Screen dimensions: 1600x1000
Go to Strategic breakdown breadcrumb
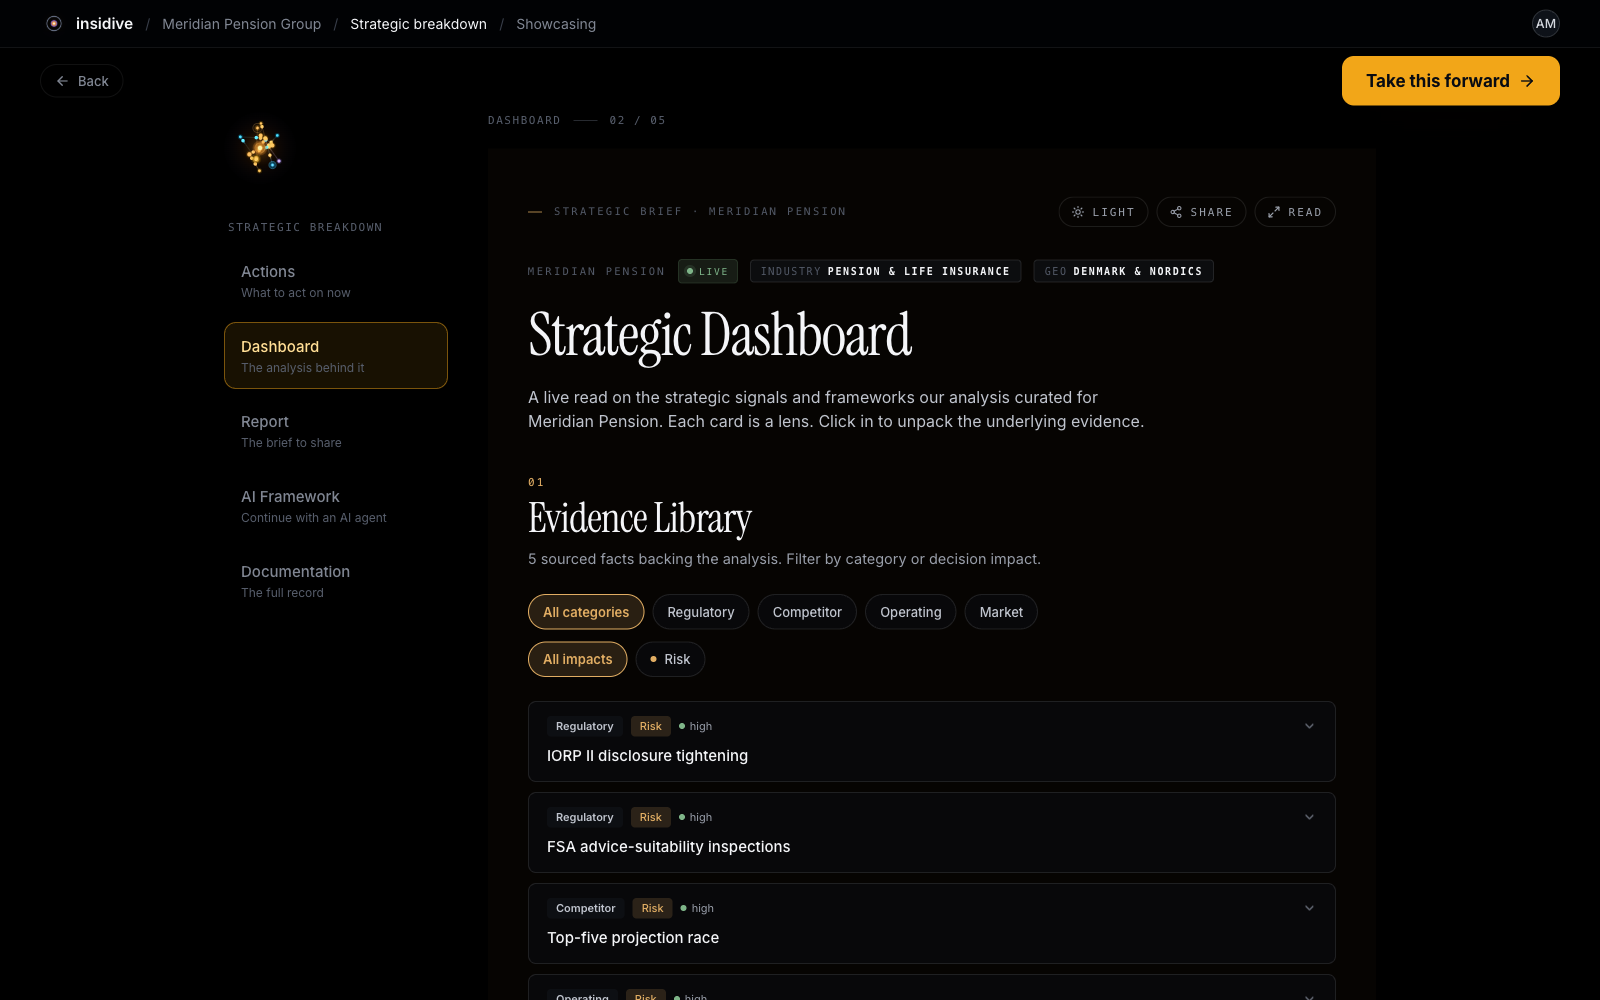click(418, 24)
